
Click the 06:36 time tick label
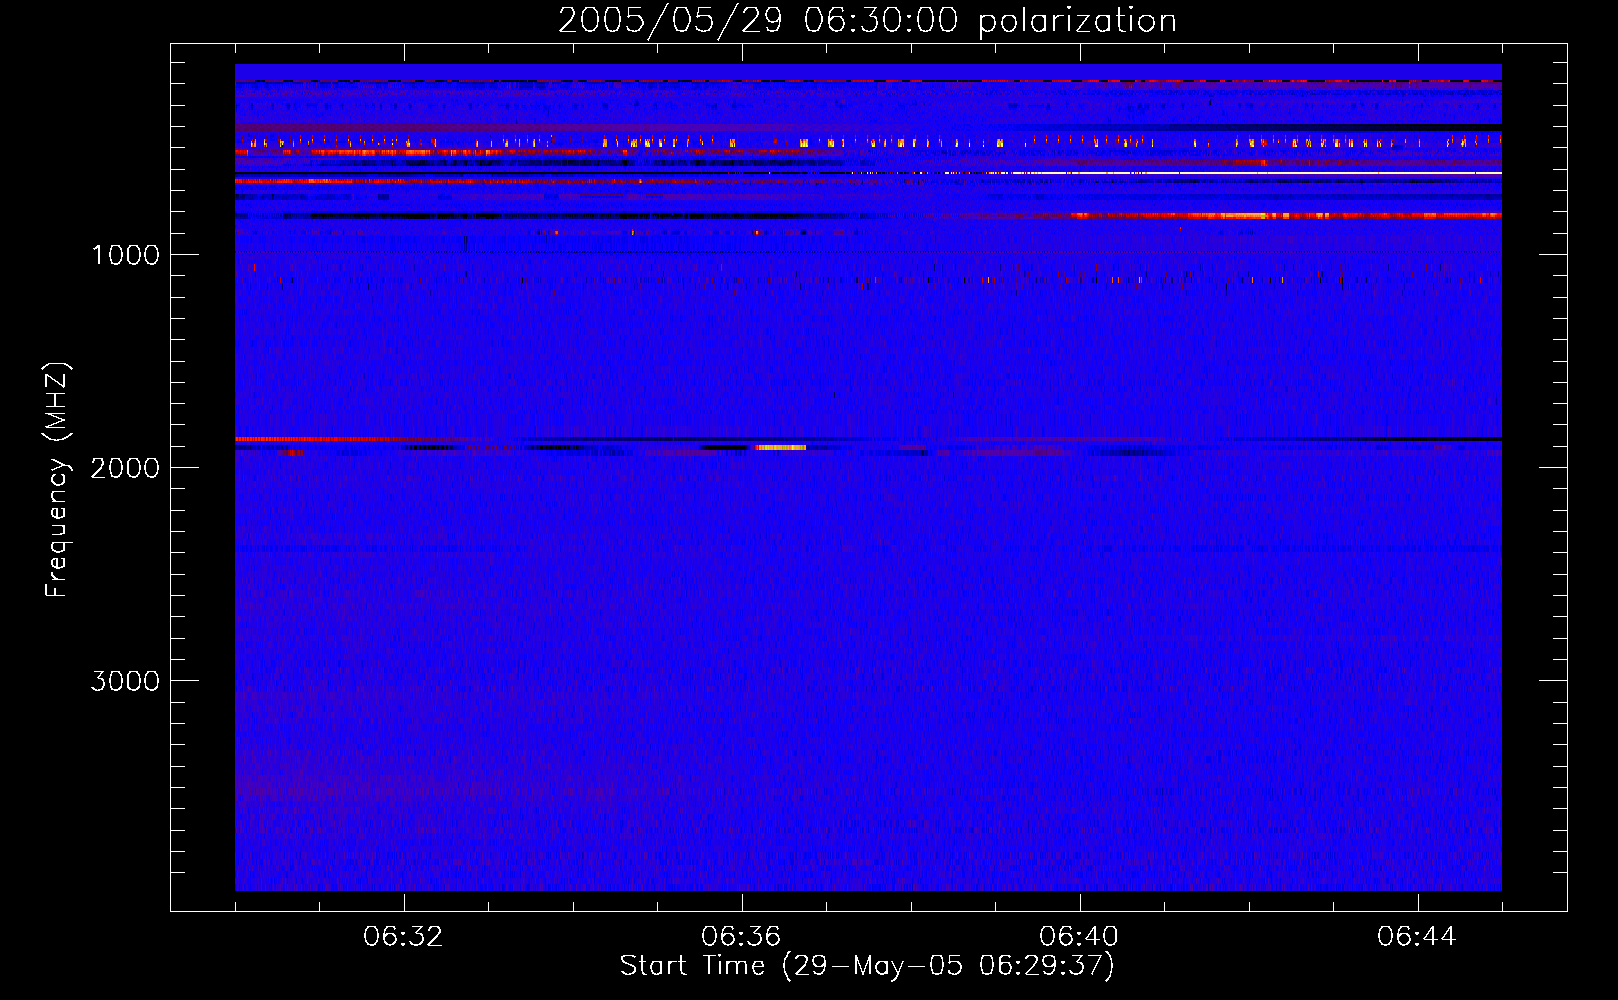(742, 937)
